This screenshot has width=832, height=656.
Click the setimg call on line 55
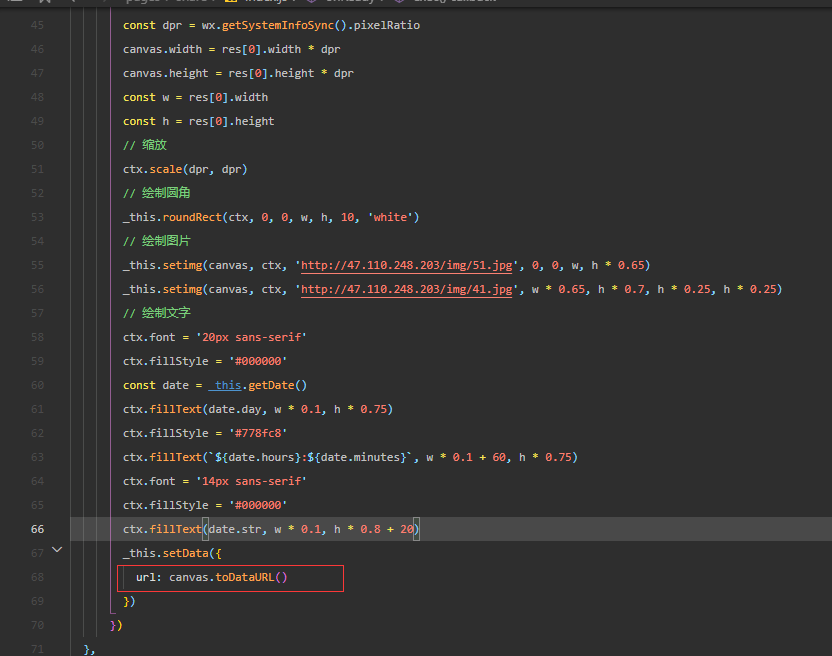coord(183,265)
